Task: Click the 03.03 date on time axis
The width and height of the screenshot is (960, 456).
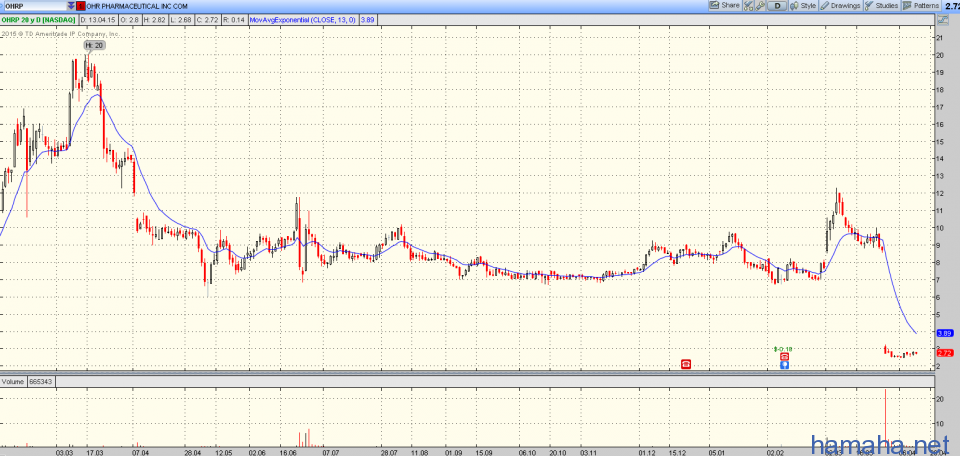Action: tap(64, 452)
